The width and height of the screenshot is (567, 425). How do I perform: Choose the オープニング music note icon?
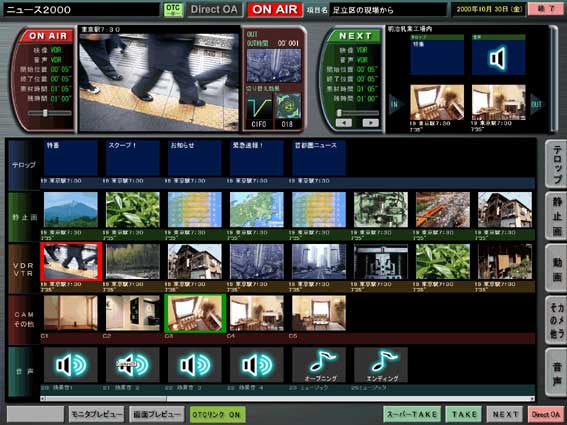[319, 365]
